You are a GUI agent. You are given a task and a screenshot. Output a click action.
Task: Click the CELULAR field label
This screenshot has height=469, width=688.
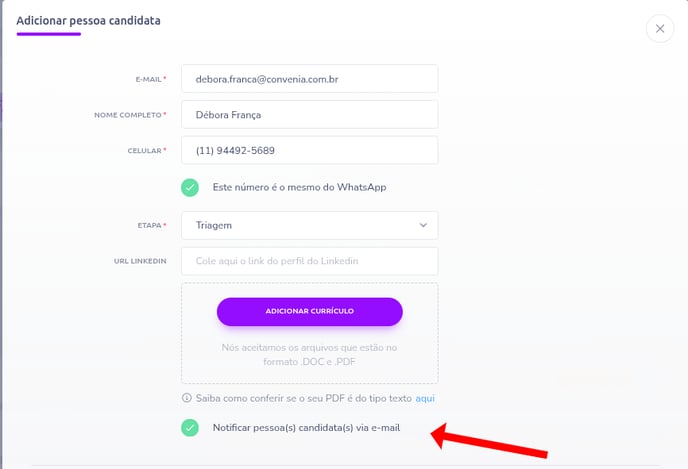tap(144, 151)
